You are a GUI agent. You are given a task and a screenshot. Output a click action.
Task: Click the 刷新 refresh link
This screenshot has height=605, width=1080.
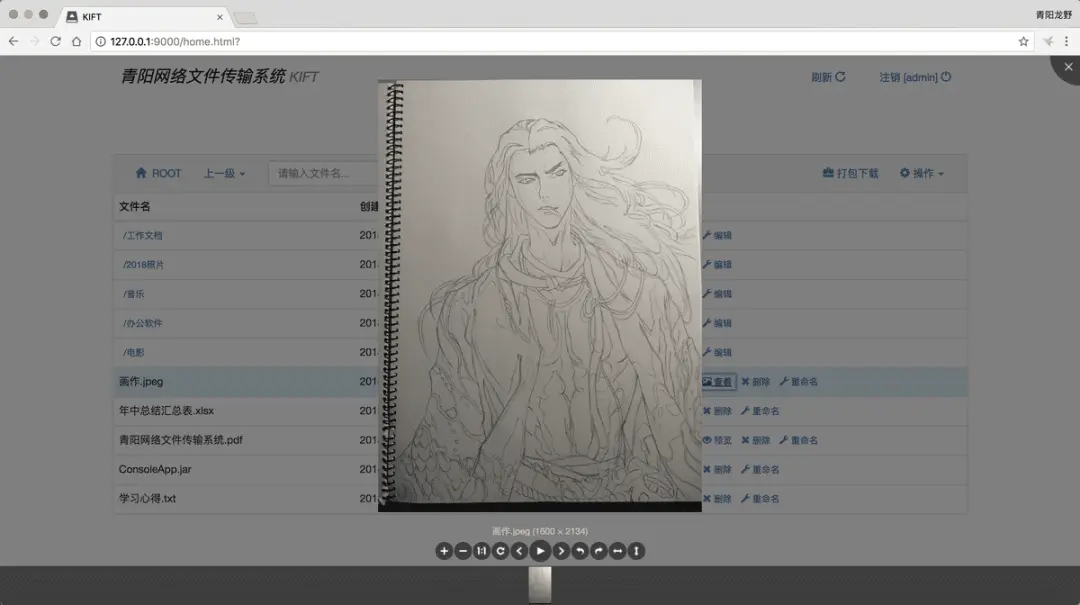pyautogui.click(x=828, y=77)
